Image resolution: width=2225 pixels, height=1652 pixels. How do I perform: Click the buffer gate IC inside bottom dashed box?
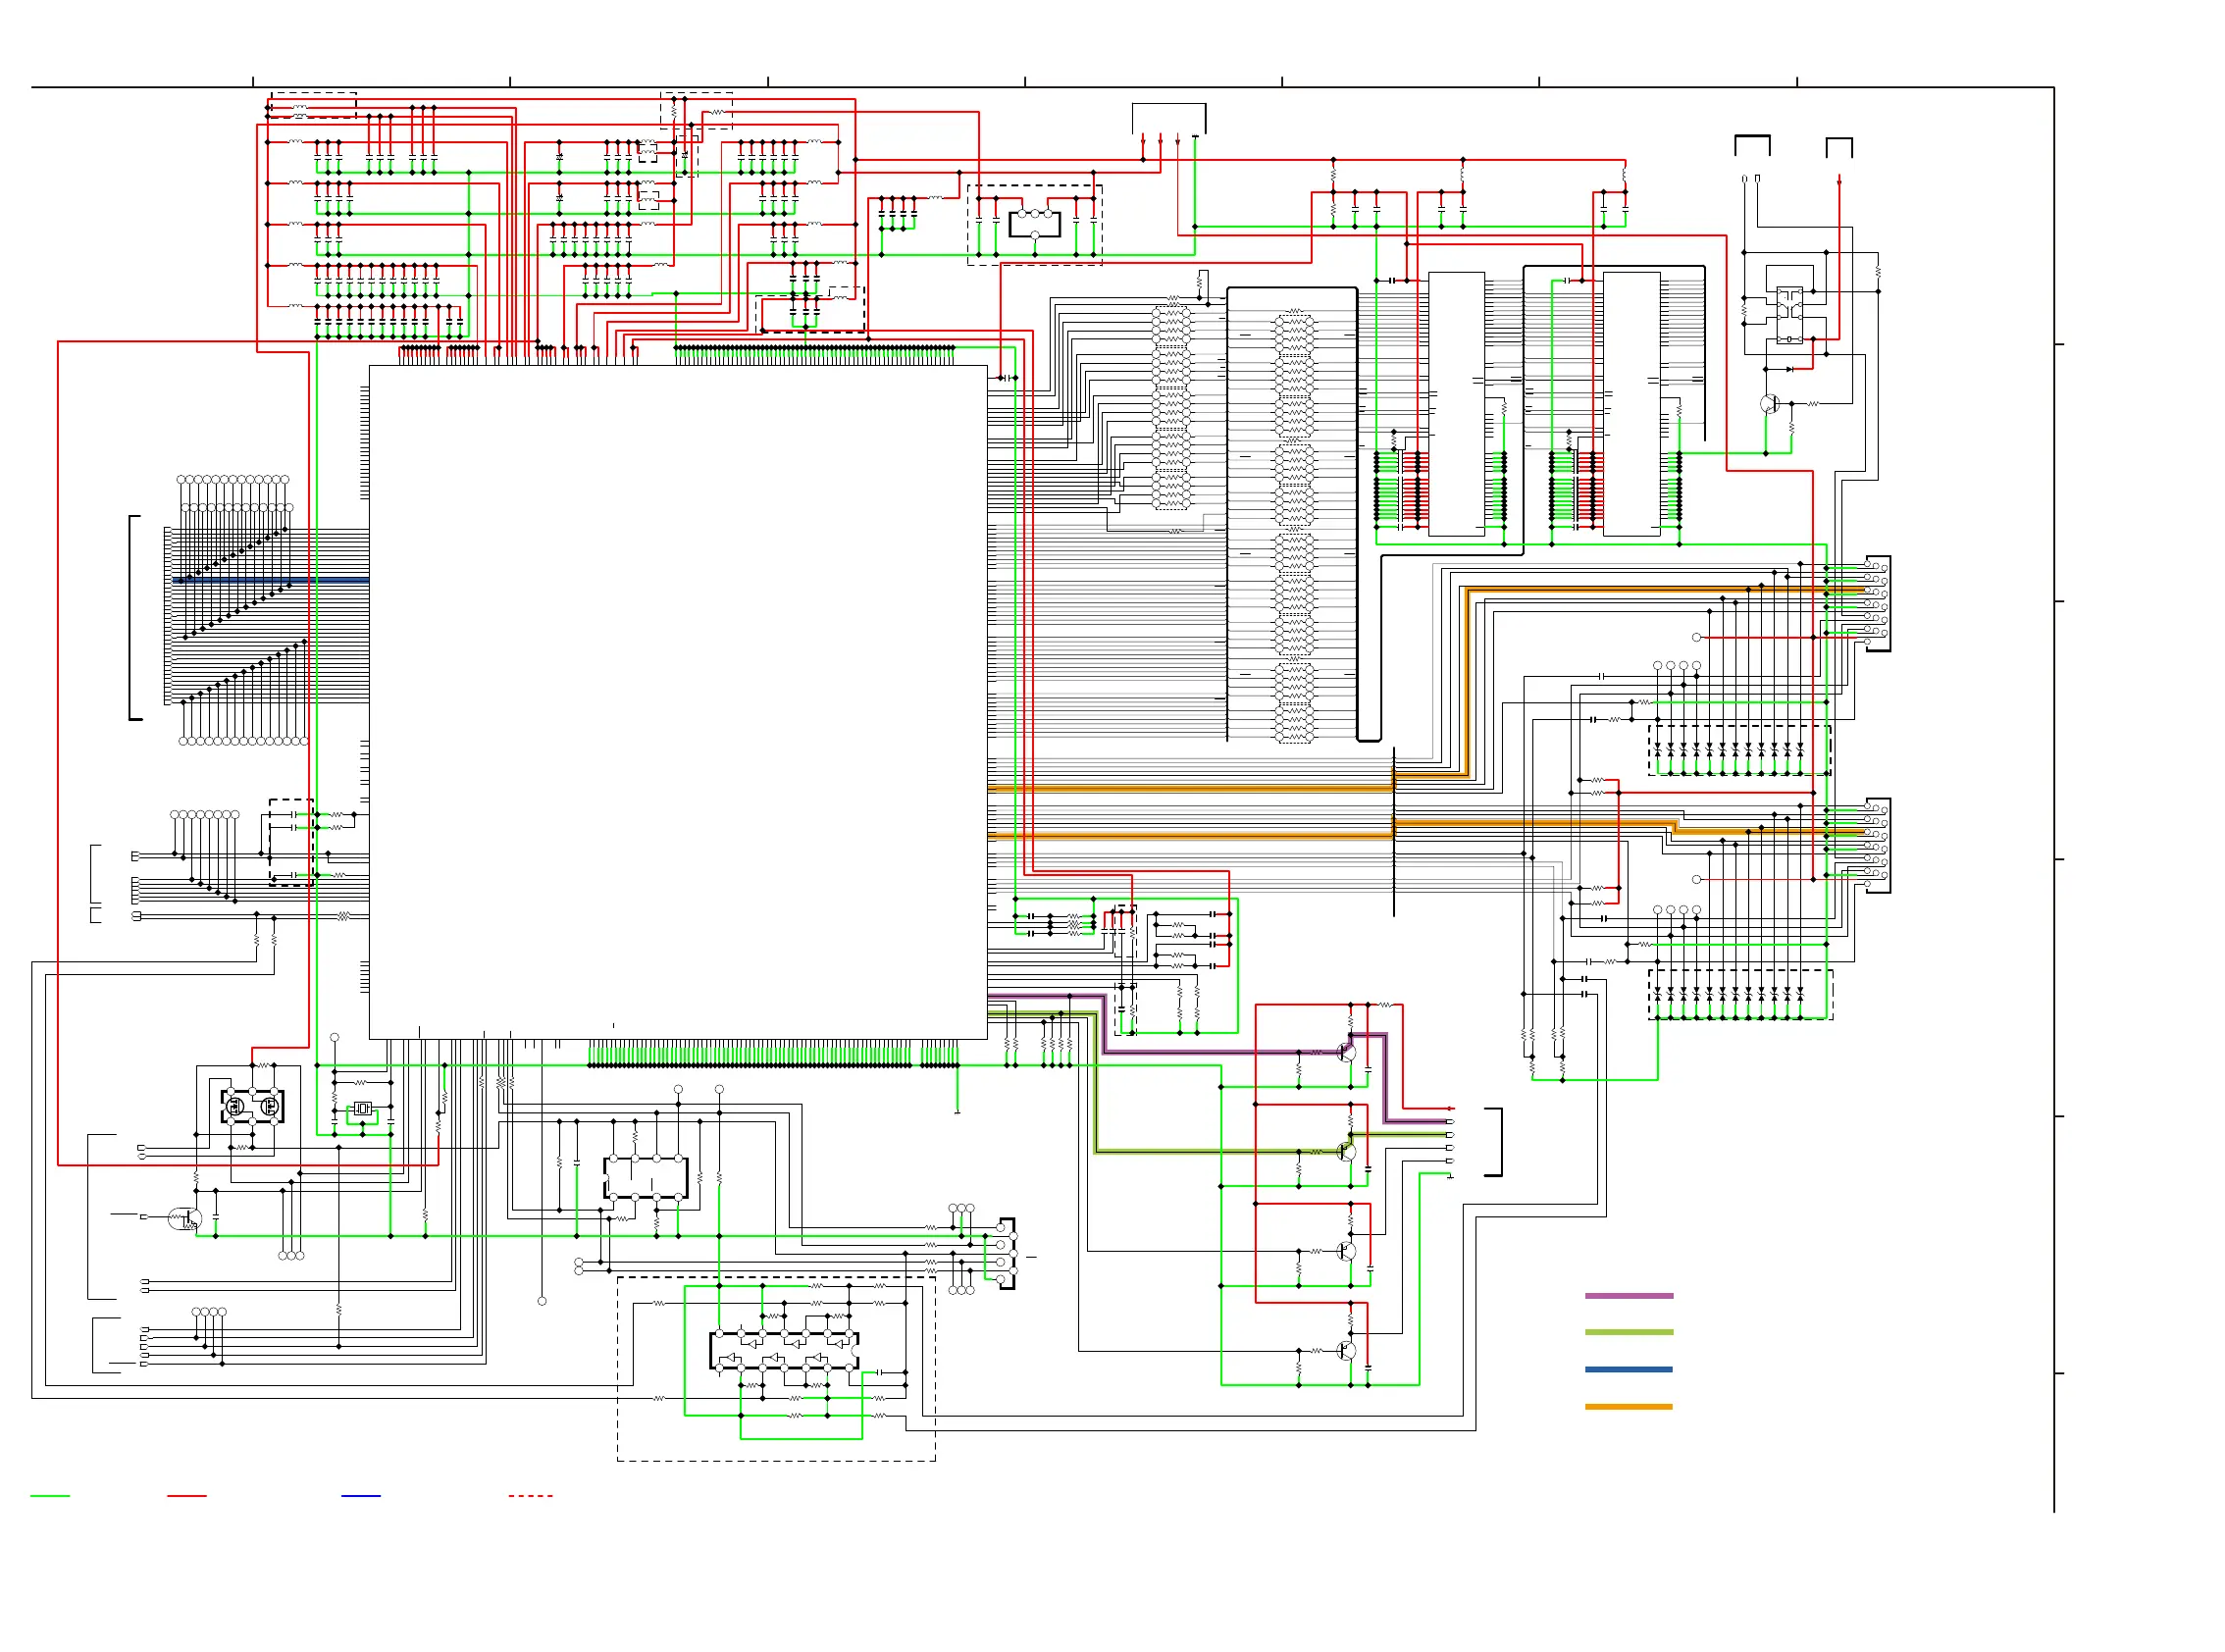click(783, 1349)
